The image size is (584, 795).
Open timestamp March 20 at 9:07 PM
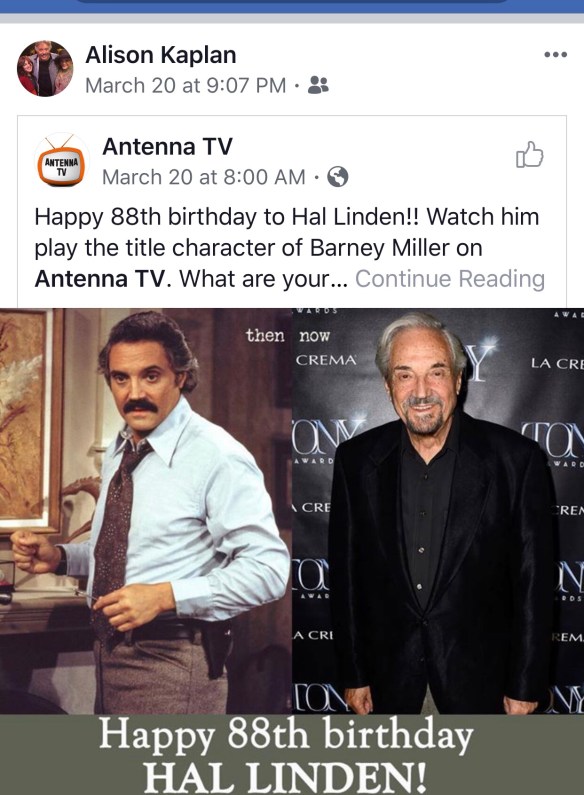pos(186,85)
